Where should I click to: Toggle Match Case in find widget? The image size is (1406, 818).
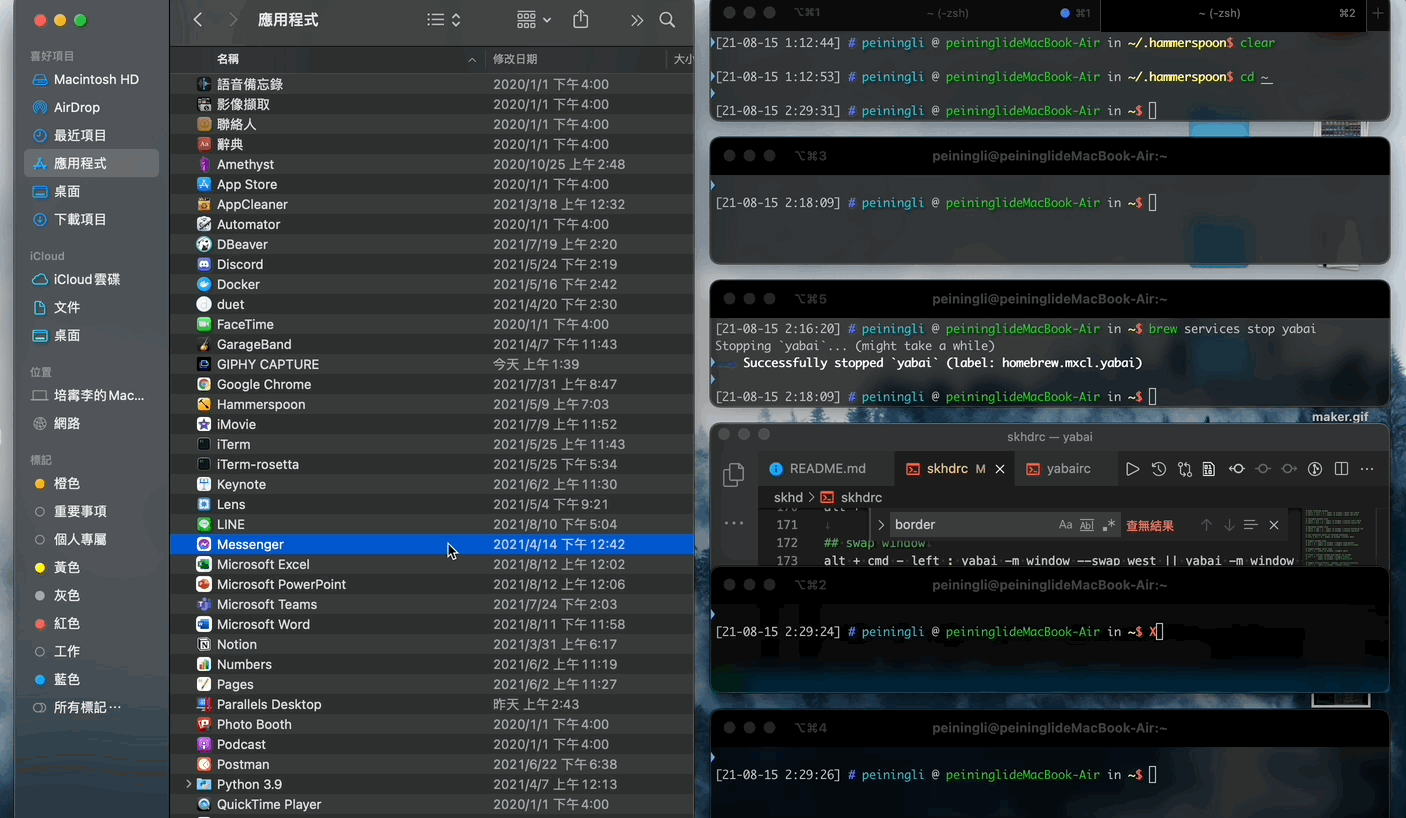1065,525
